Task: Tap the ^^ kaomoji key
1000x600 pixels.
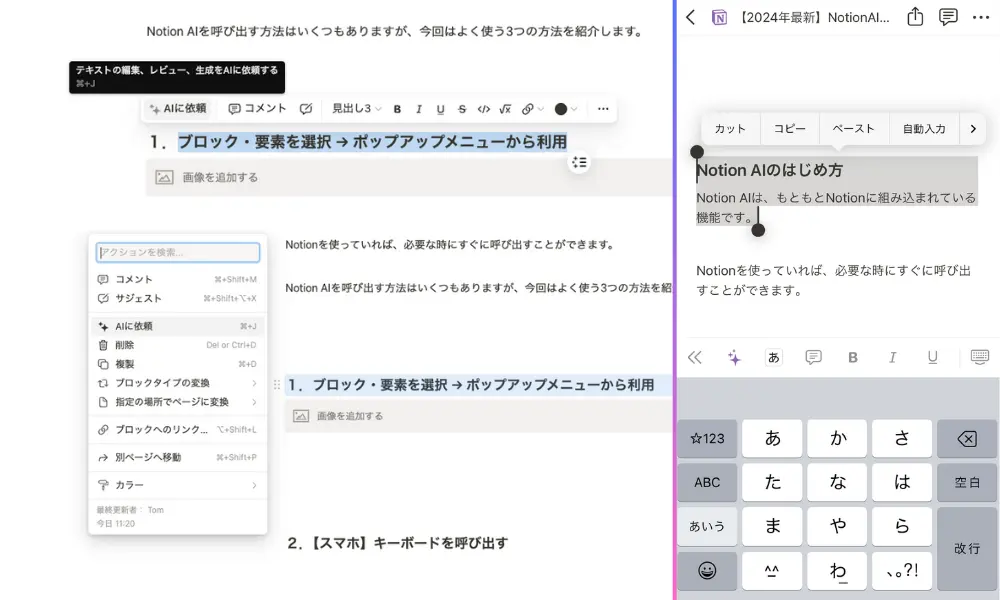Action: (772, 571)
